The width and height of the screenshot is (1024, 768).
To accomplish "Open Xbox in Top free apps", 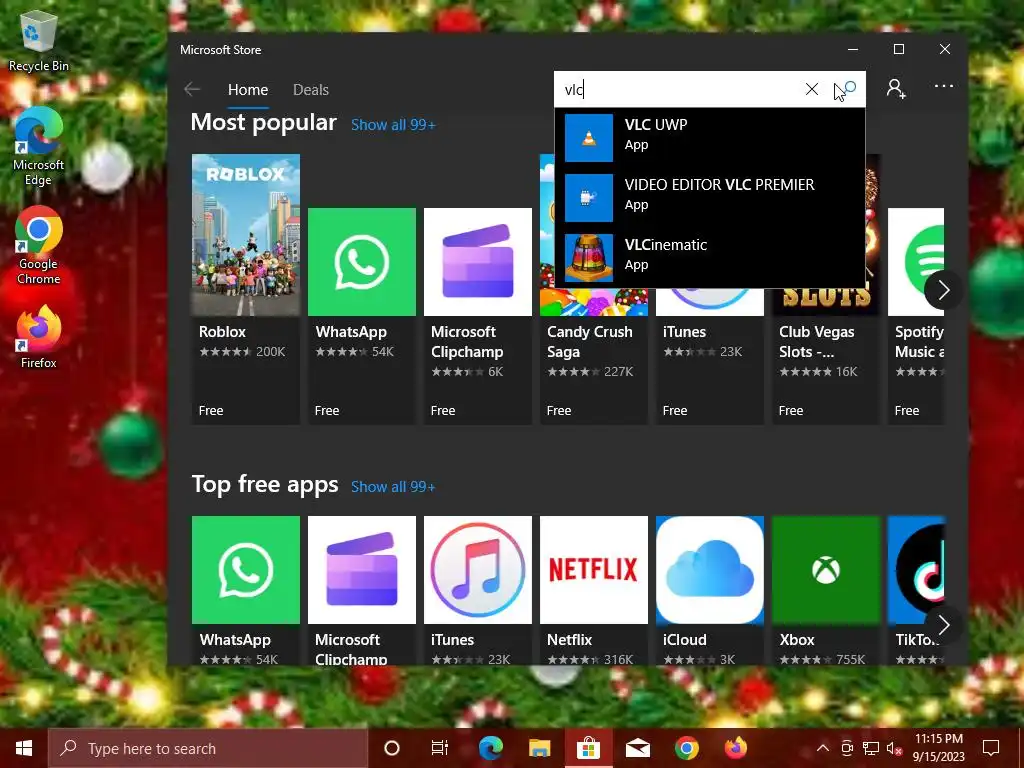I will 826,590.
